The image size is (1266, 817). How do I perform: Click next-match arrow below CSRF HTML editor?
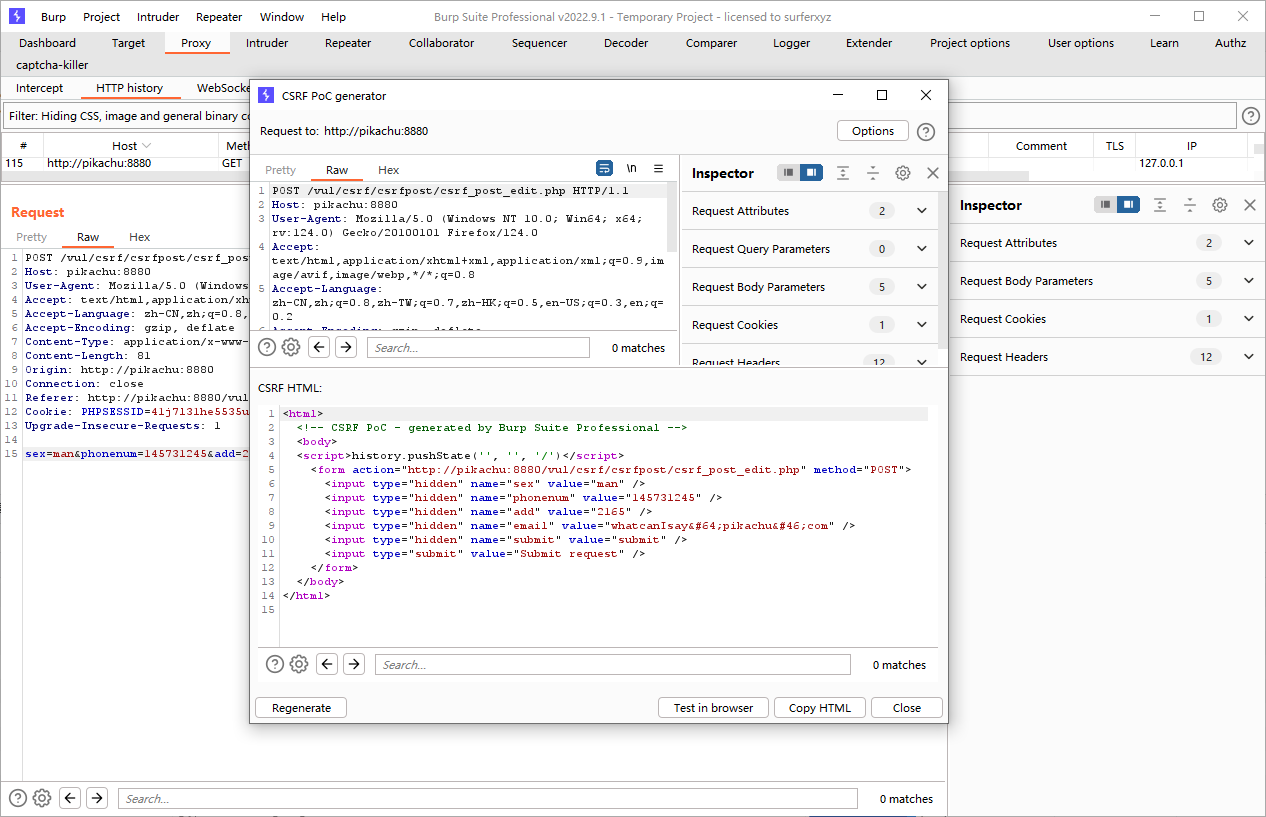pyautogui.click(x=354, y=664)
